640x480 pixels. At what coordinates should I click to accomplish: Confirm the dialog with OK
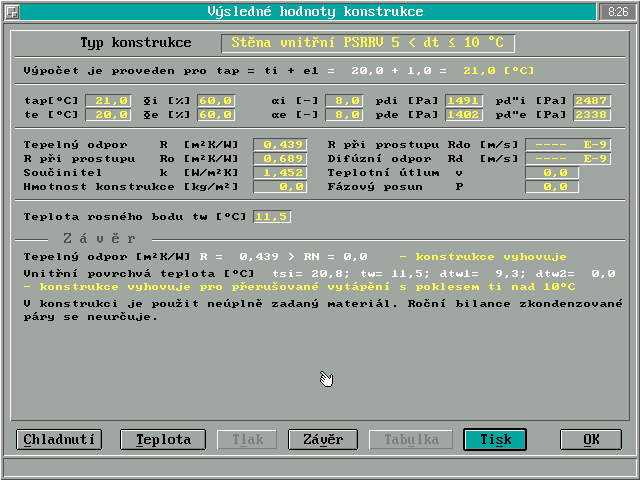click(x=591, y=440)
